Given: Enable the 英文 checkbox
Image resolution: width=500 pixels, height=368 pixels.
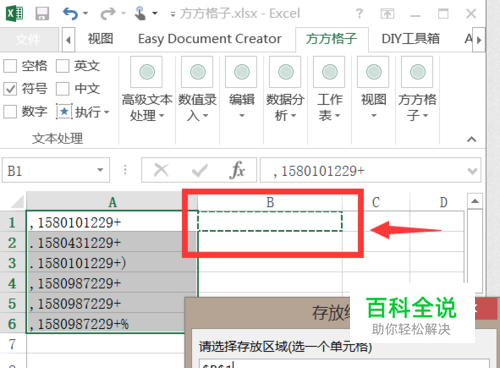Looking at the screenshot, I should 63,66.
